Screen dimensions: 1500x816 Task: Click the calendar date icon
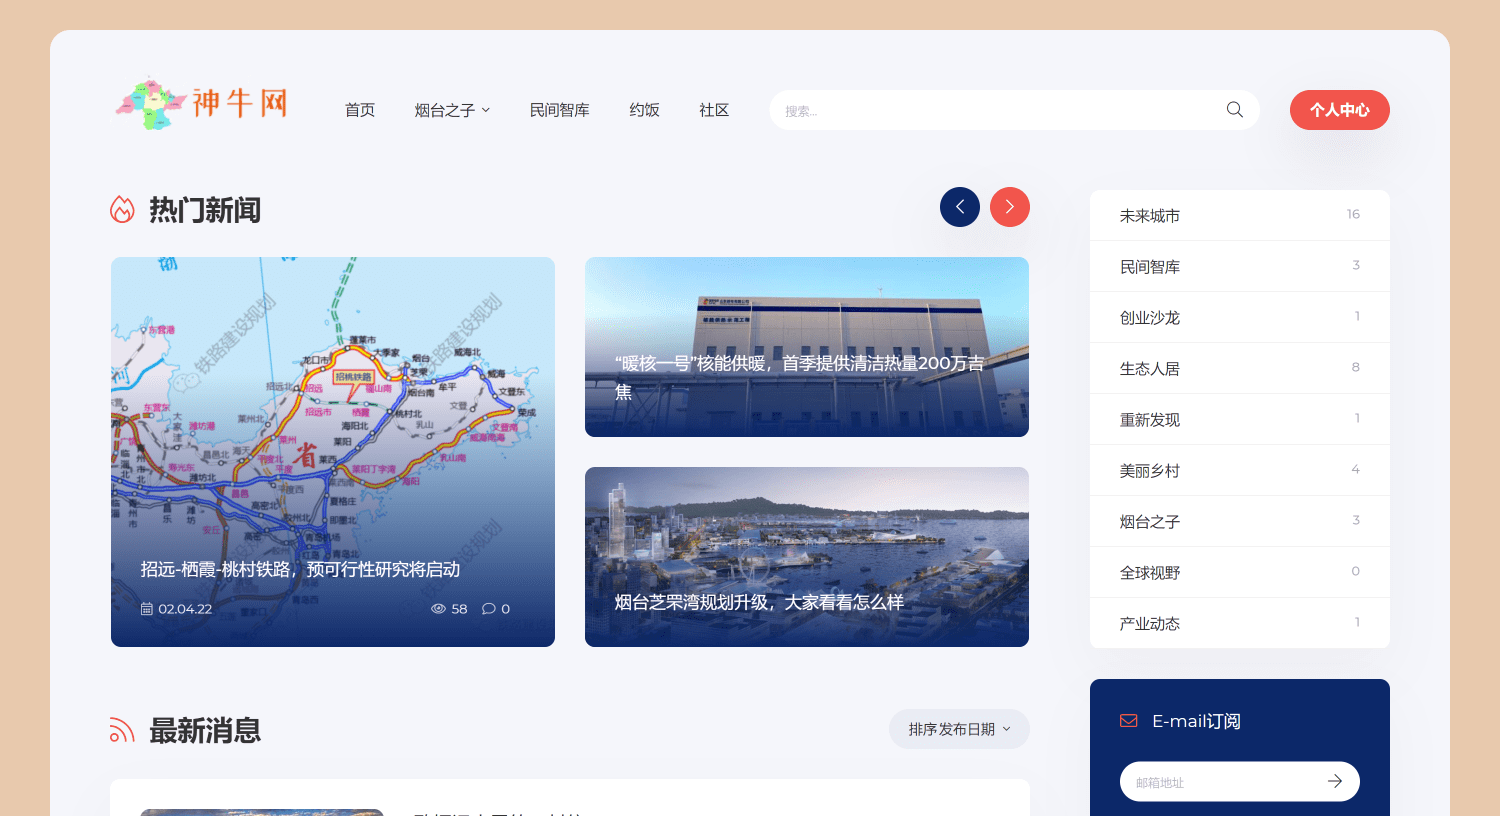tap(147, 608)
